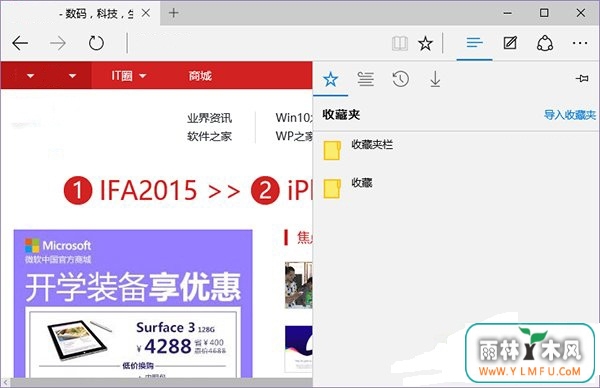
Task: Close the current browser tab
Action: [x=145, y=13]
